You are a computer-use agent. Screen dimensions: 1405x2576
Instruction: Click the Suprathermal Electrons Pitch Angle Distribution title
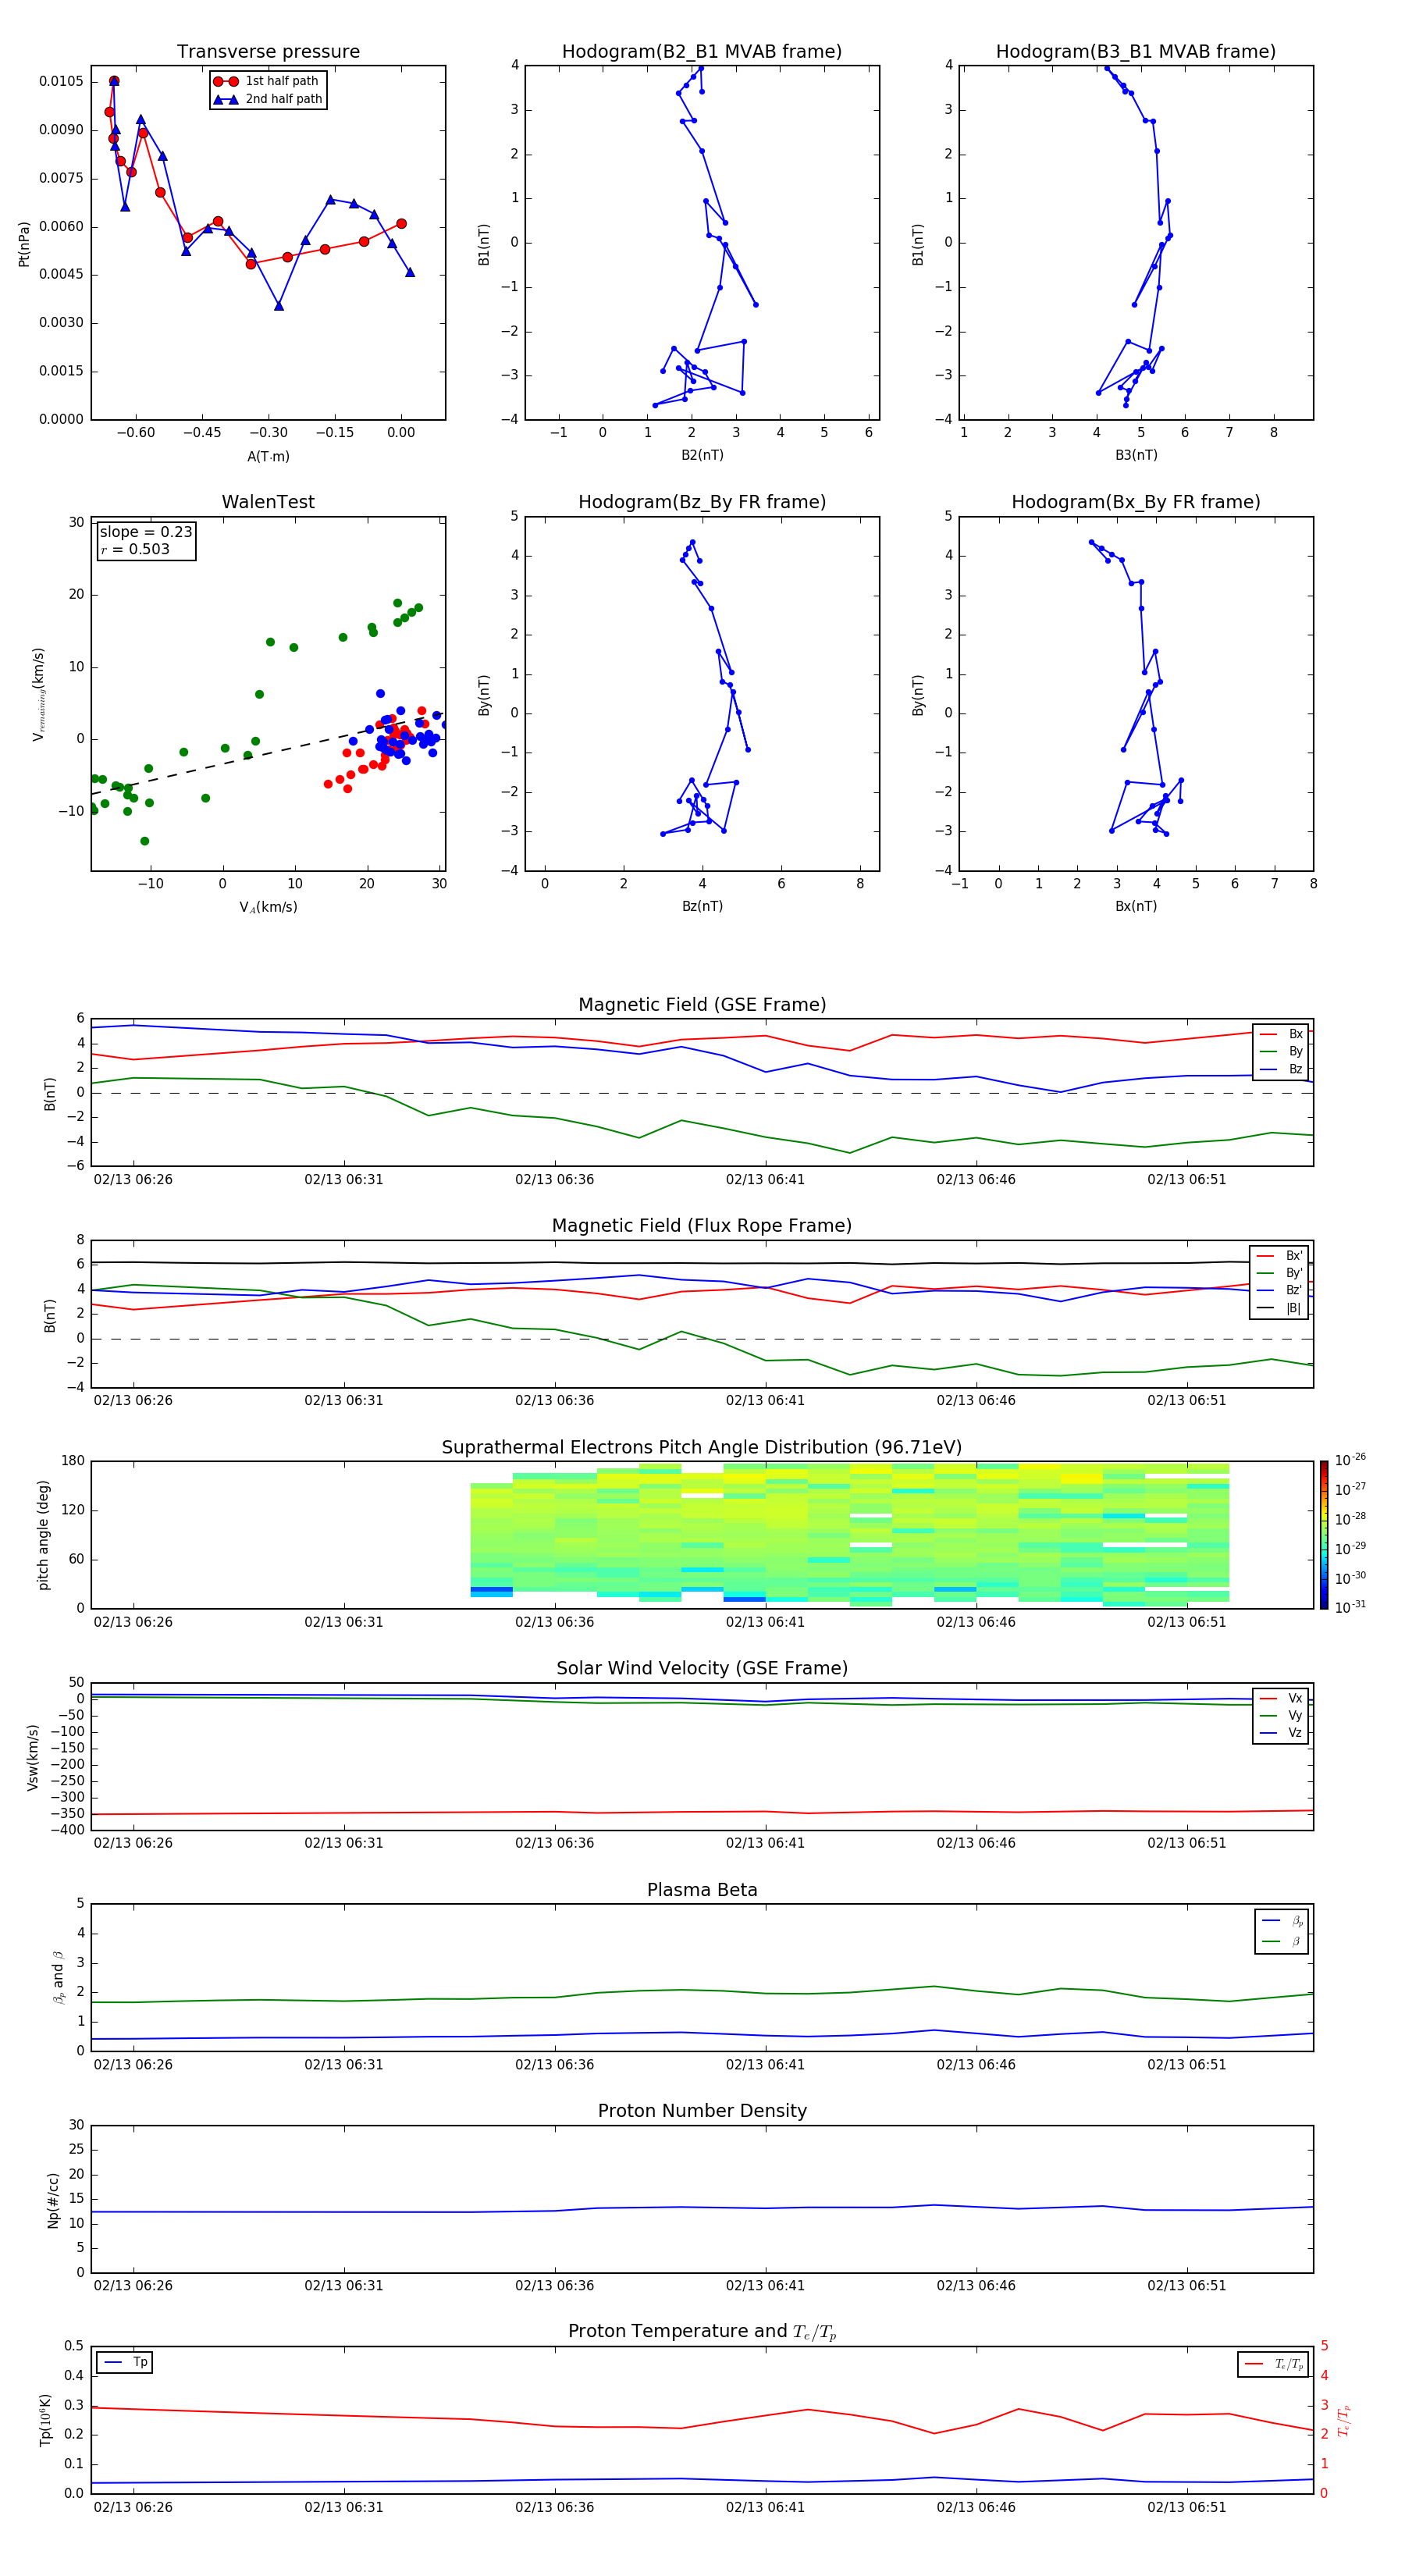click(x=702, y=1447)
